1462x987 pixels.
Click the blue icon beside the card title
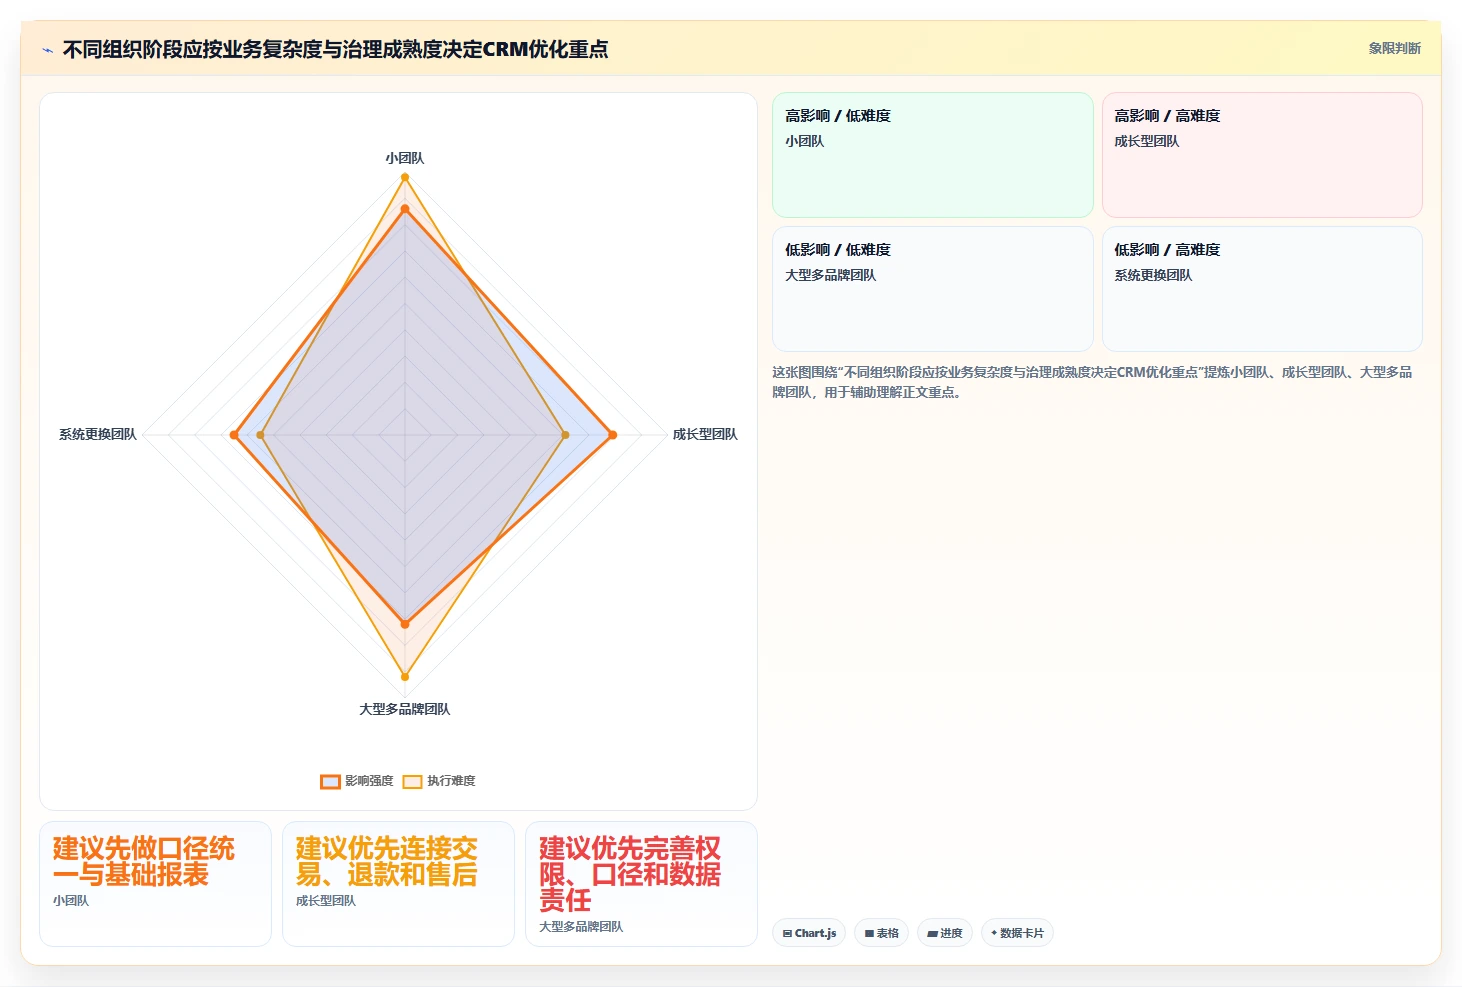click(47, 50)
